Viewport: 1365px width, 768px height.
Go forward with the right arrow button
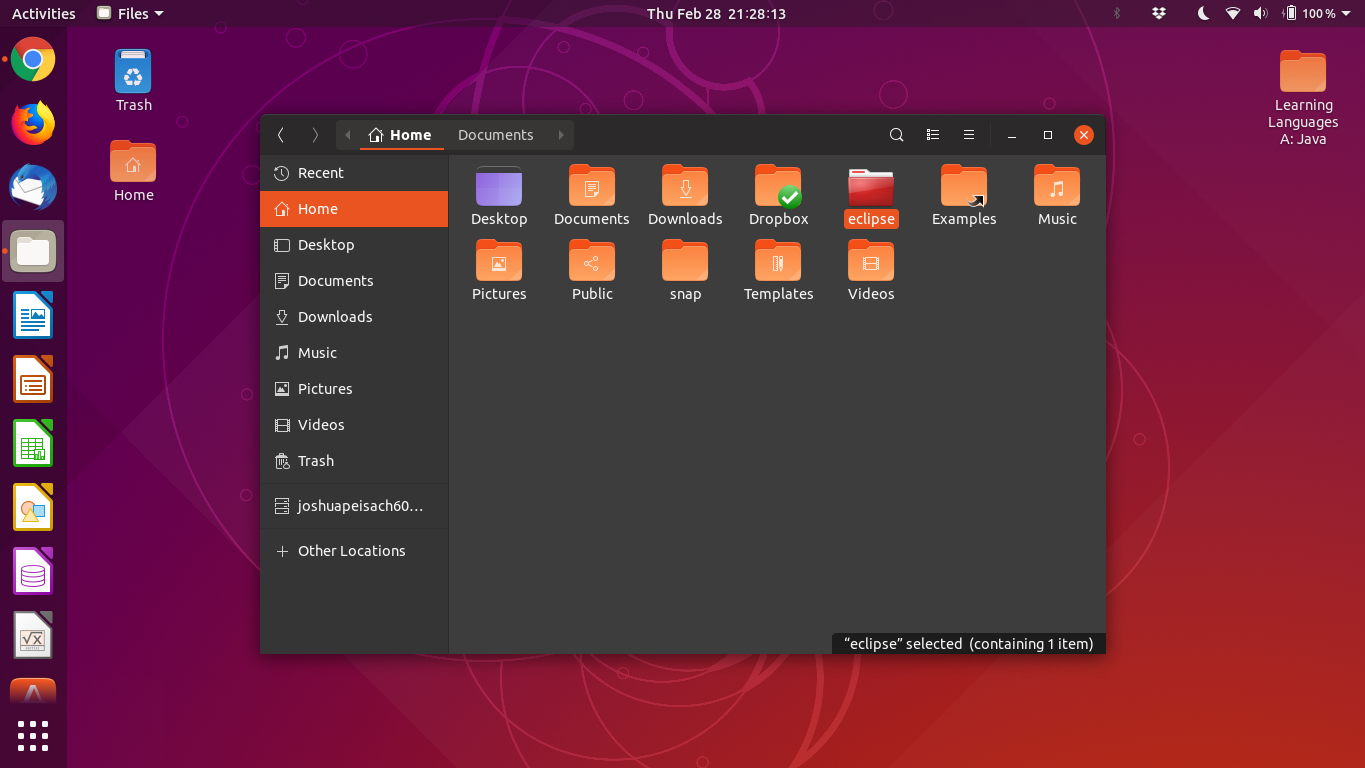[x=315, y=135]
